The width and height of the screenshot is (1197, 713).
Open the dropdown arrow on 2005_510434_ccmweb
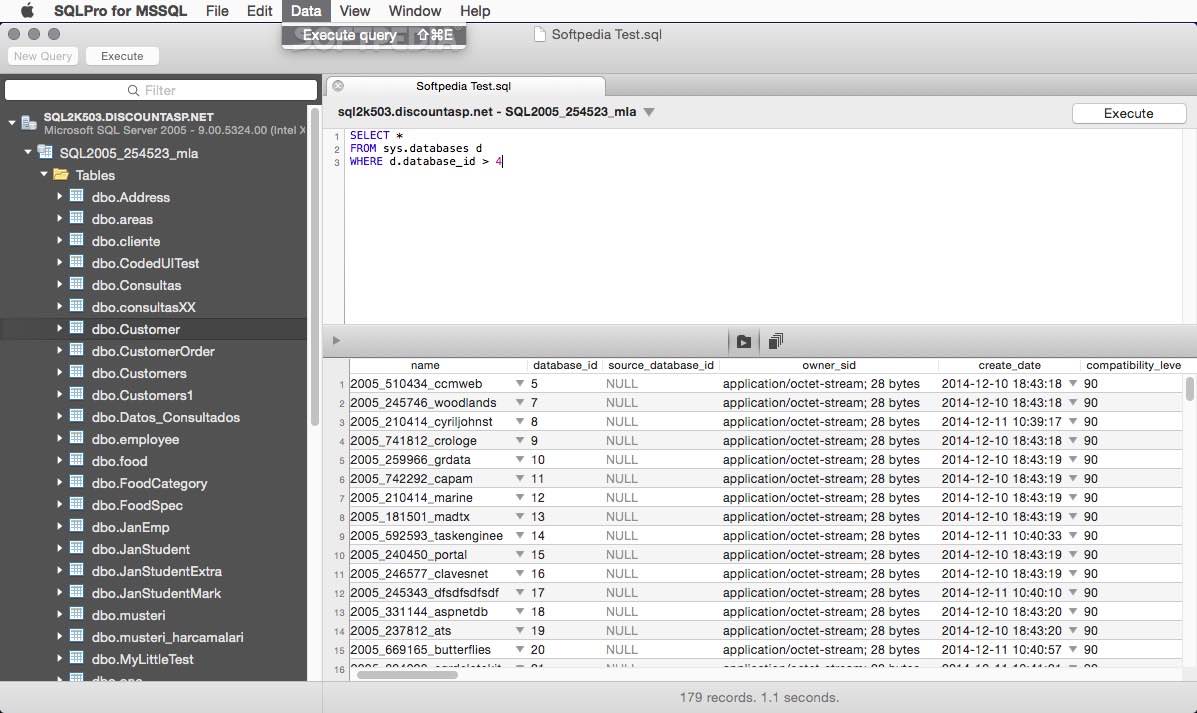click(x=520, y=383)
